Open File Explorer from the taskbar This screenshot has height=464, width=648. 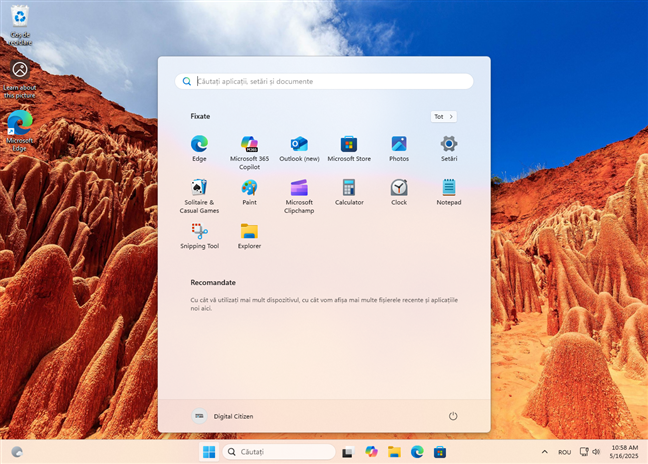tap(394, 452)
